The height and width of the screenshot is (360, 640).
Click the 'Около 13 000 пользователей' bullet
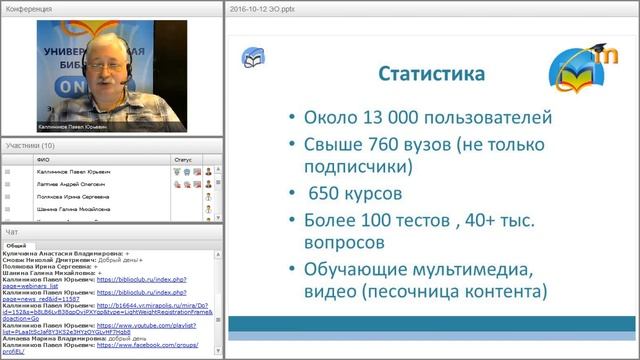coord(428,118)
